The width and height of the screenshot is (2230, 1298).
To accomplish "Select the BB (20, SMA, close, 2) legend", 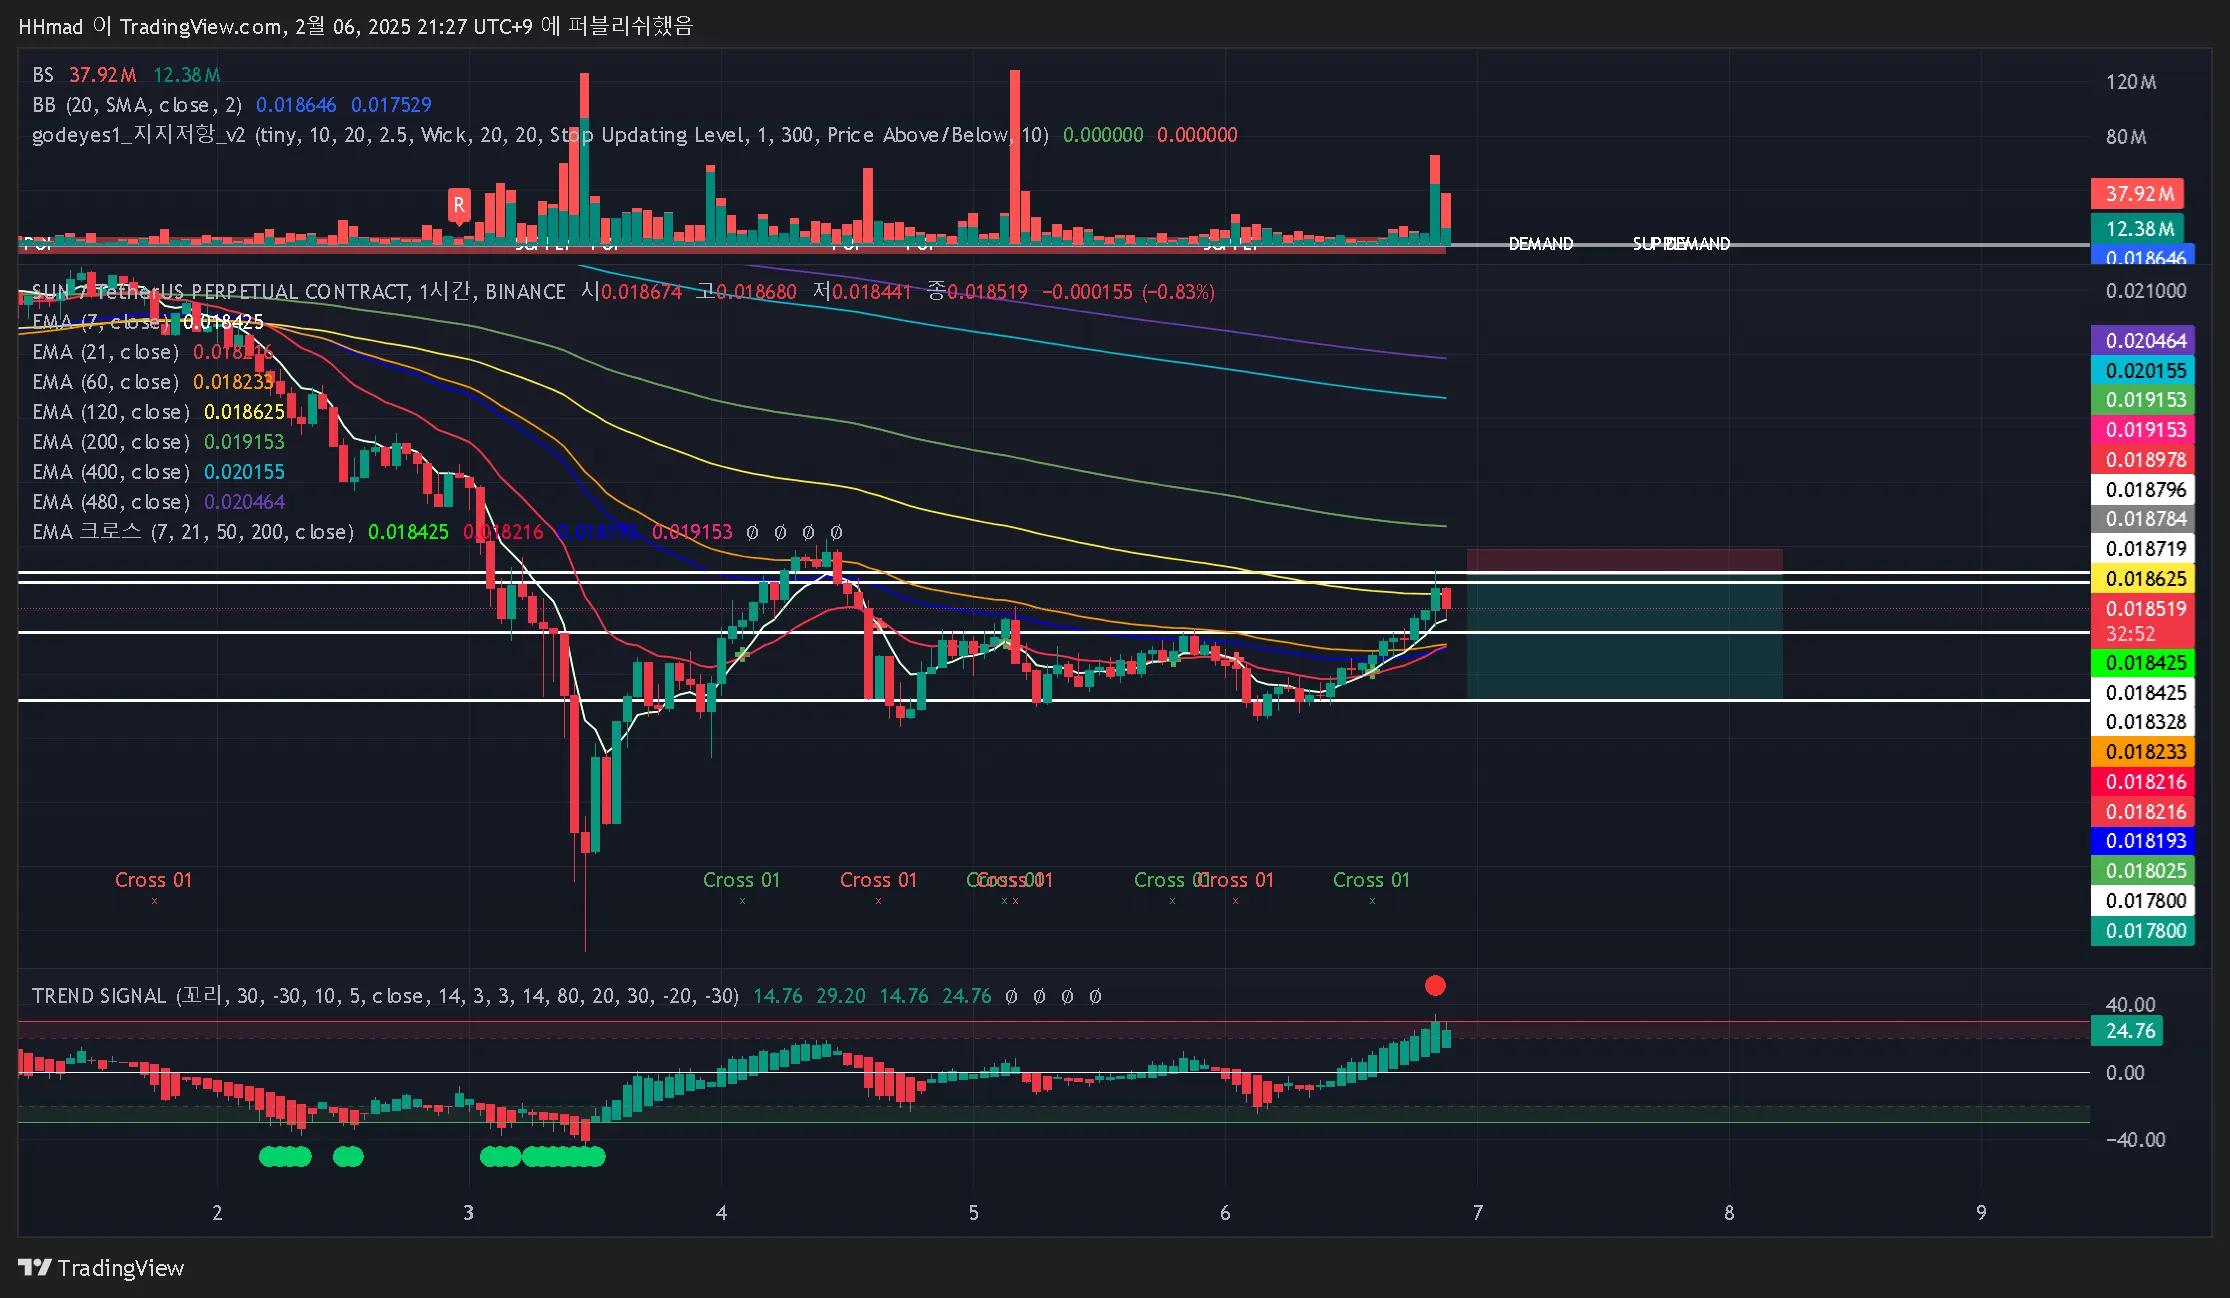I will [232, 105].
